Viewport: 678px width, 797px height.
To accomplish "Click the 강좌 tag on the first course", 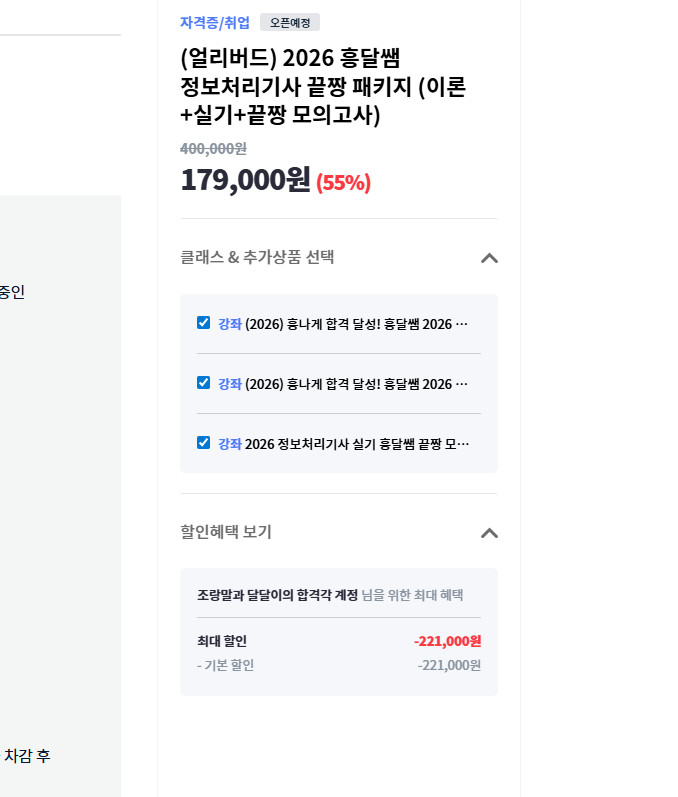I will point(230,324).
